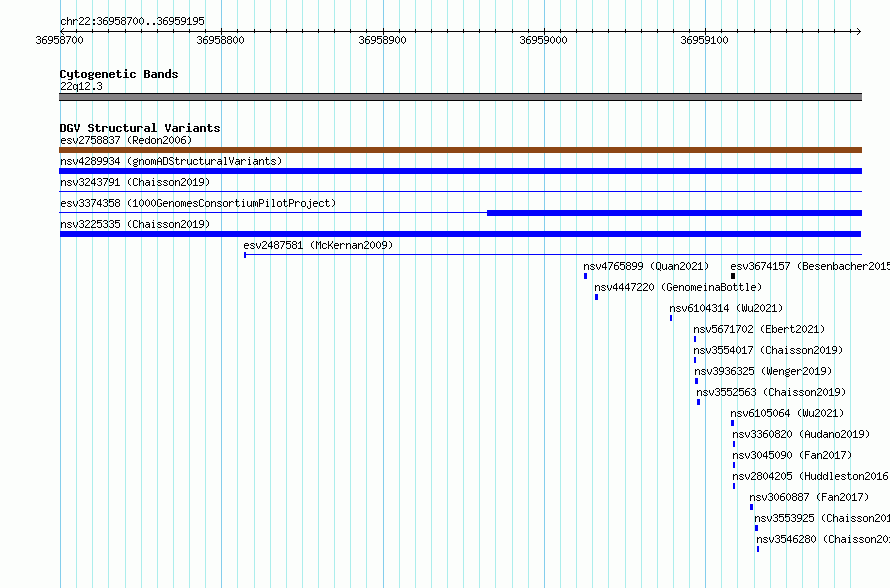This screenshot has height=588, width=890.
Task: Open variant nsv3225335 (Chaisson2019) label
Action: [135, 224]
